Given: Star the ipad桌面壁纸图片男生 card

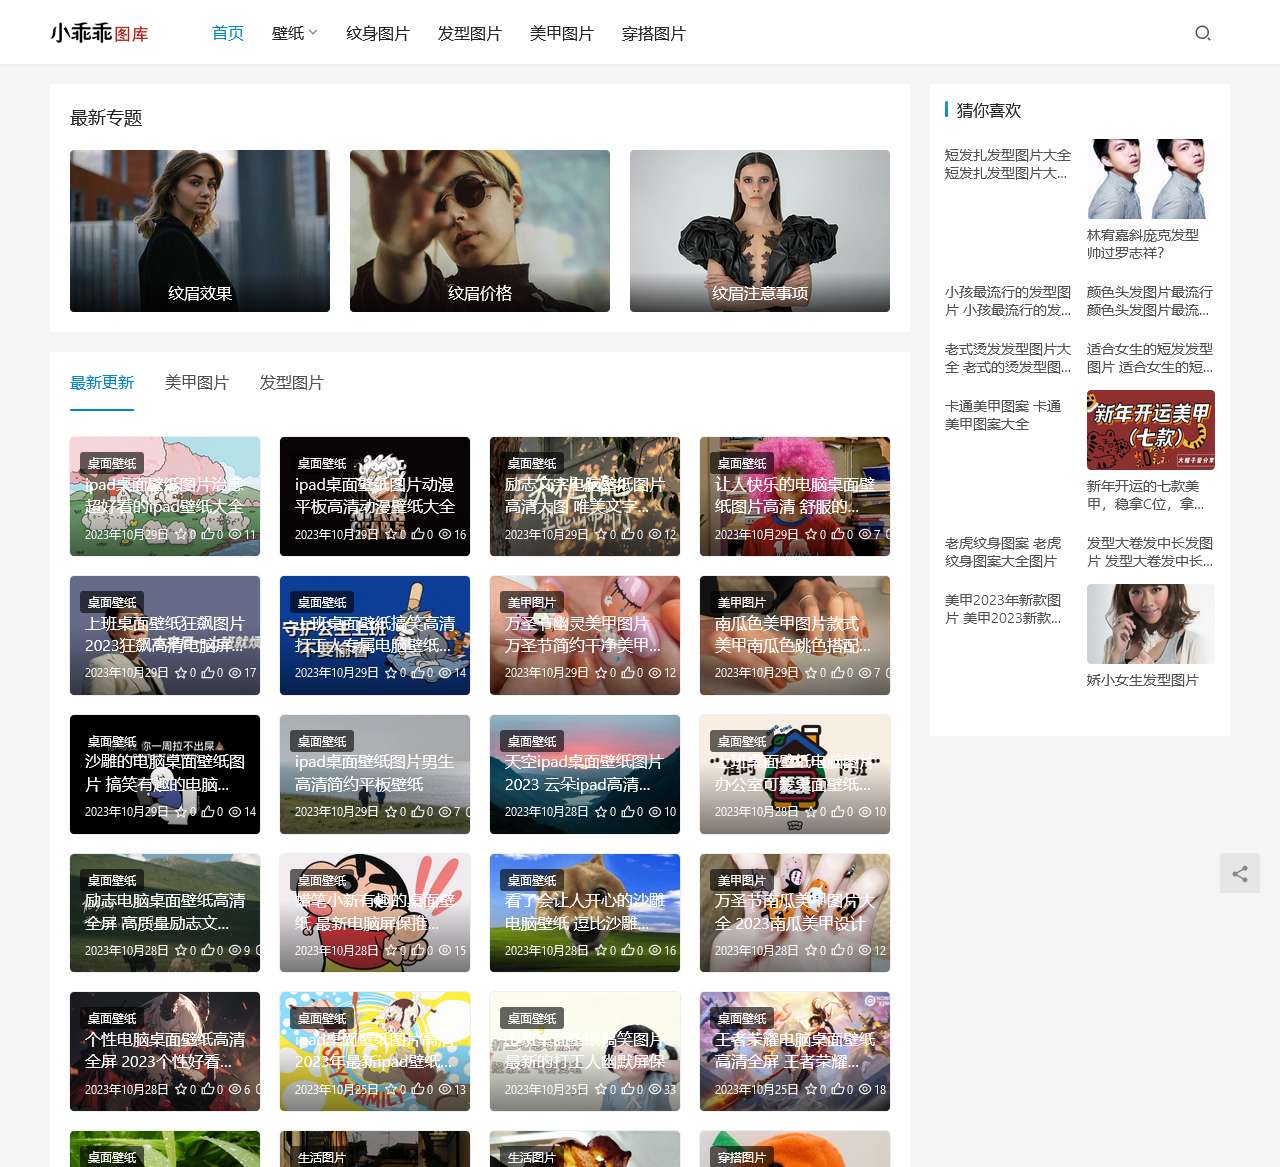Looking at the screenshot, I should pos(391,813).
